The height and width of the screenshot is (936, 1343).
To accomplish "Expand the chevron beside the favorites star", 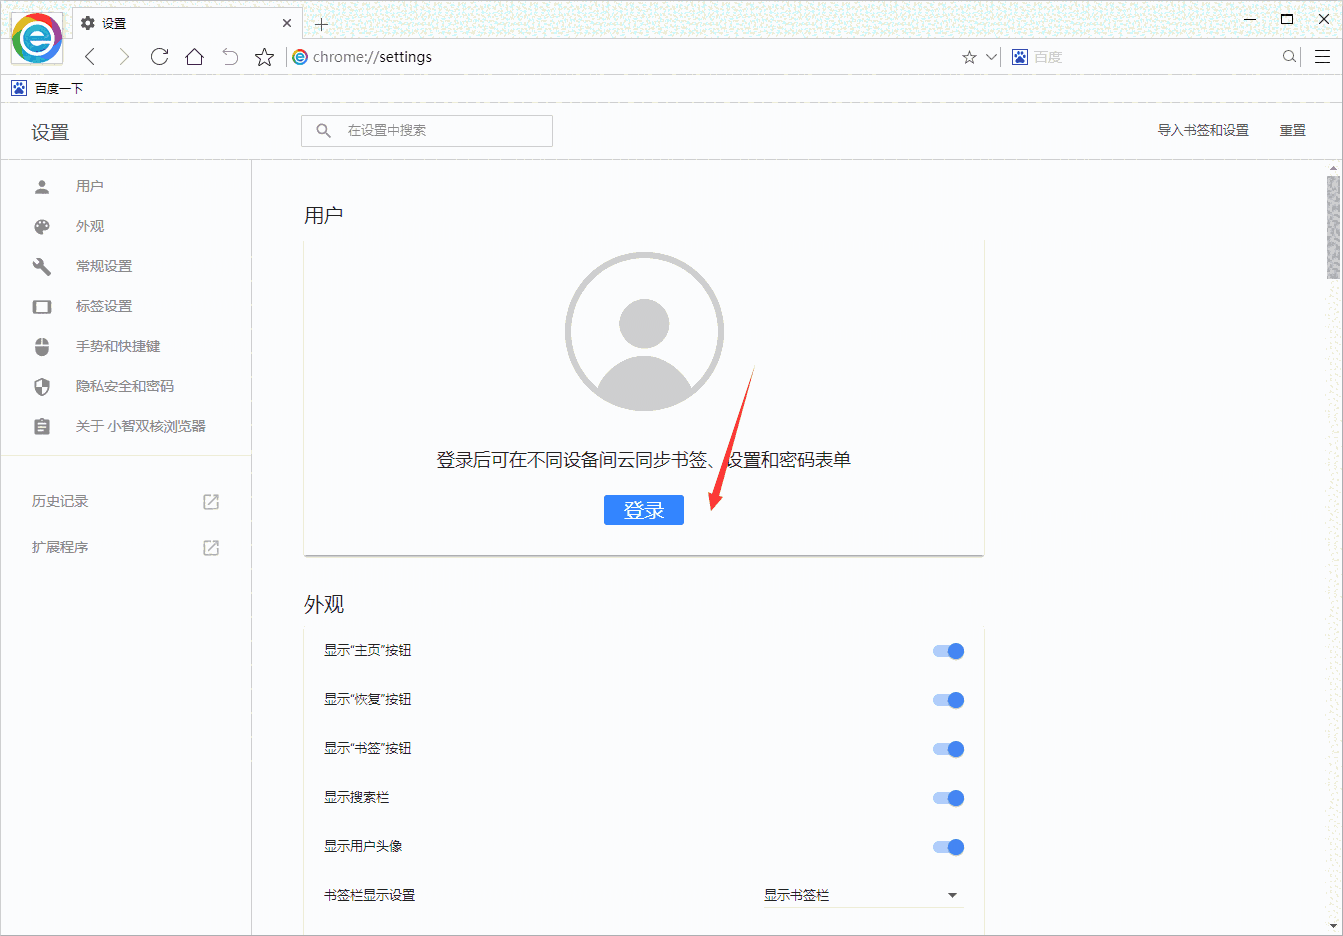I will tap(990, 57).
